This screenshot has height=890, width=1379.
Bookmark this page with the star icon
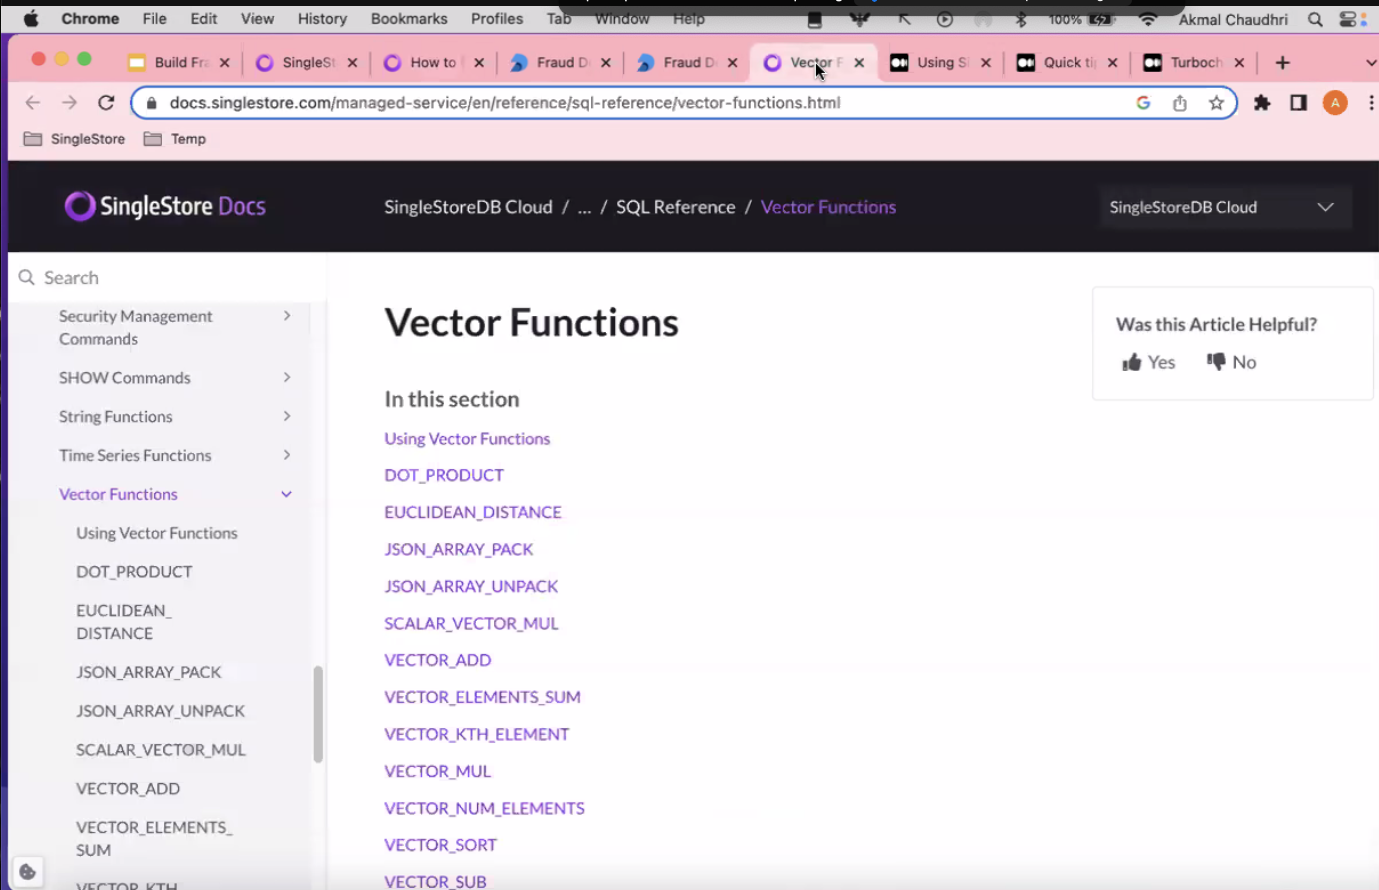[1216, 103]
